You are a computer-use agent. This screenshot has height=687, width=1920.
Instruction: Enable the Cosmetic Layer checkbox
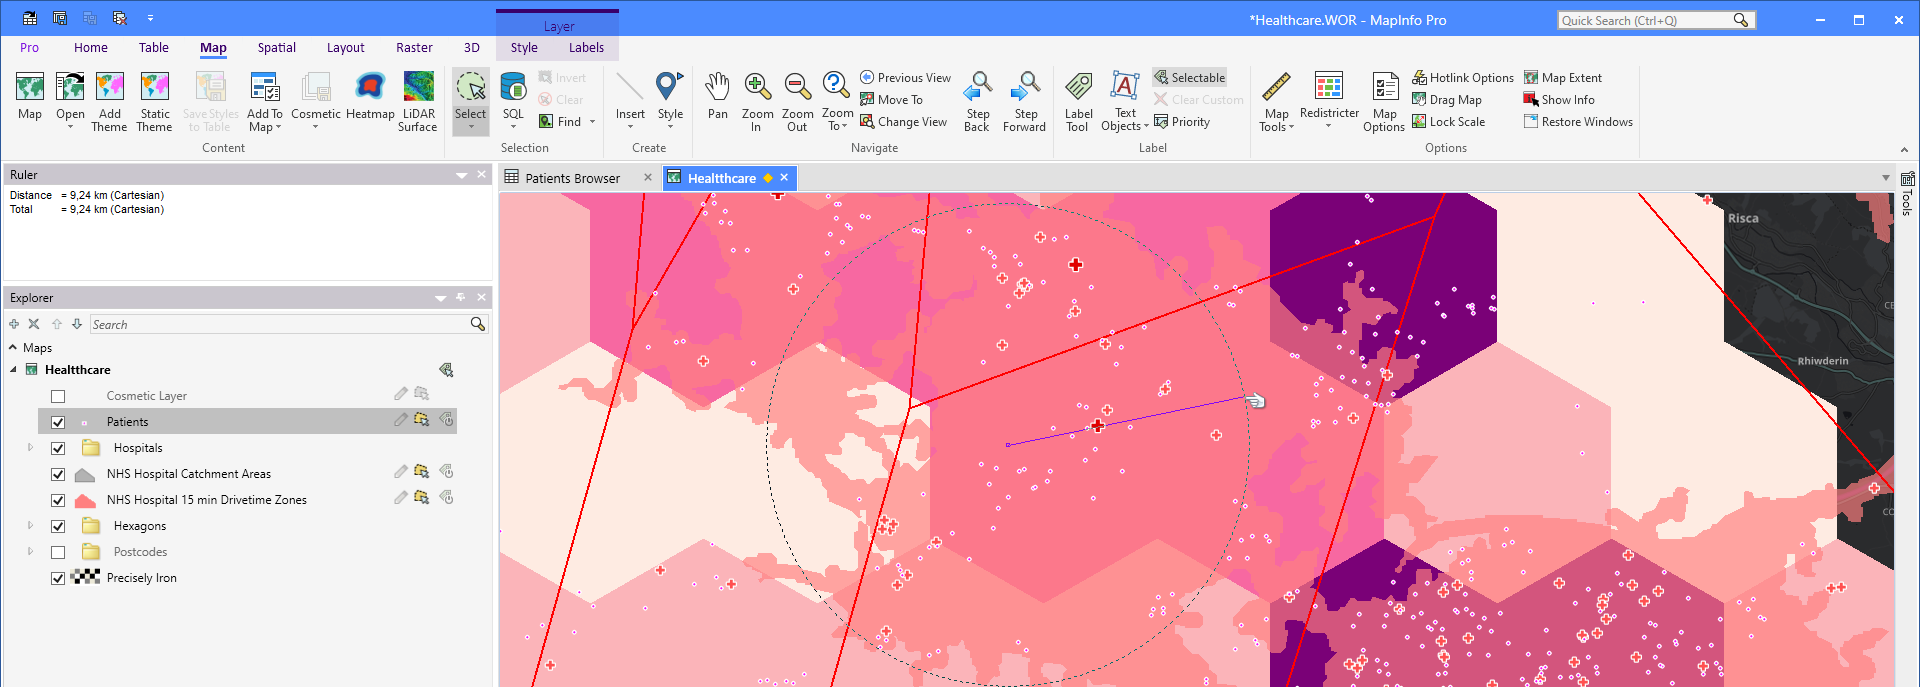(58, 396)
